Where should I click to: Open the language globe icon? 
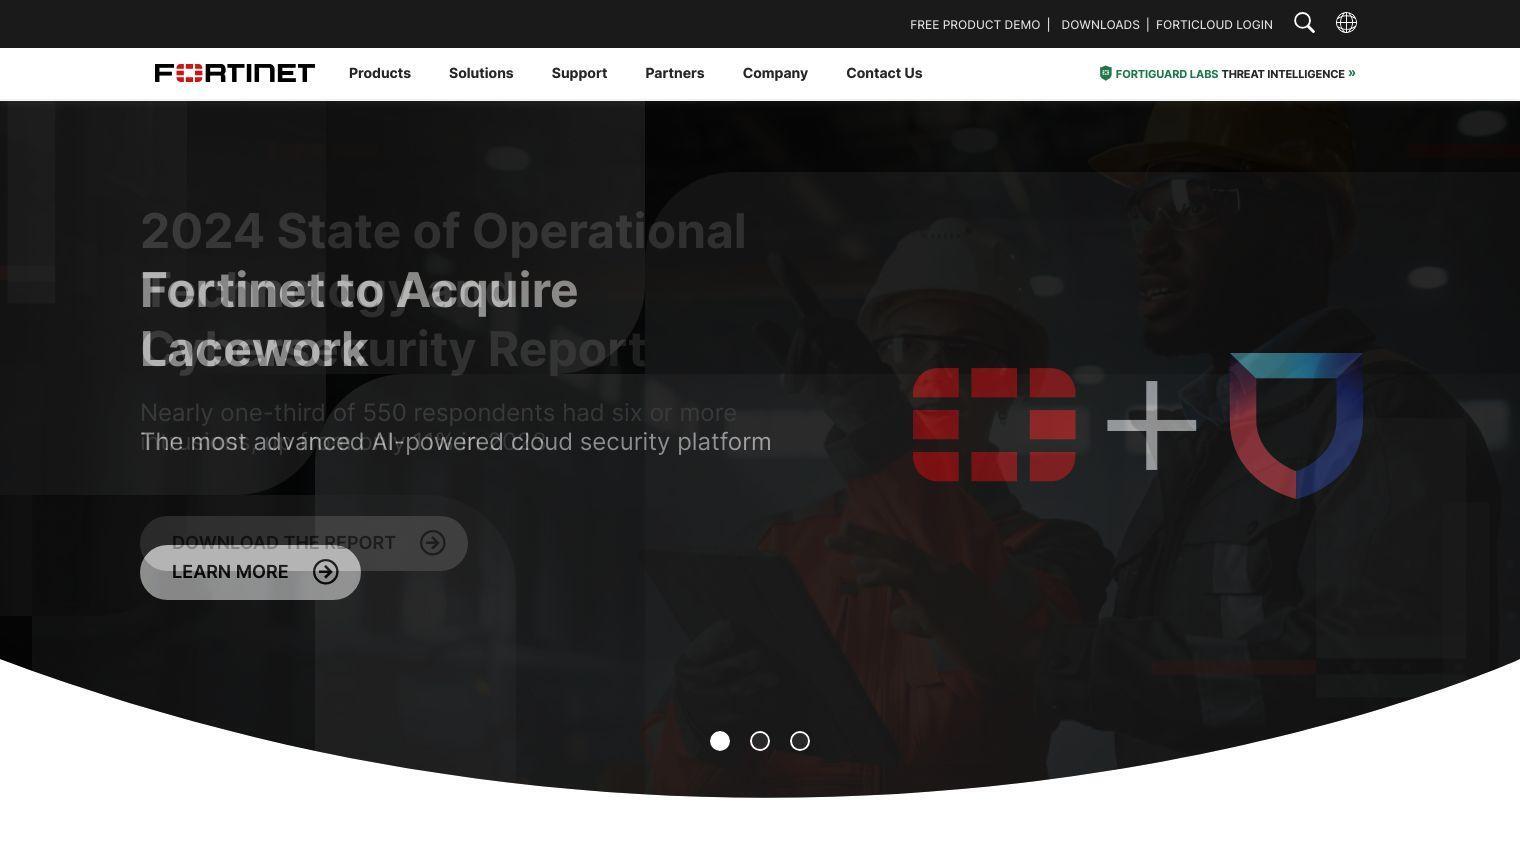tap(1346, 23)
